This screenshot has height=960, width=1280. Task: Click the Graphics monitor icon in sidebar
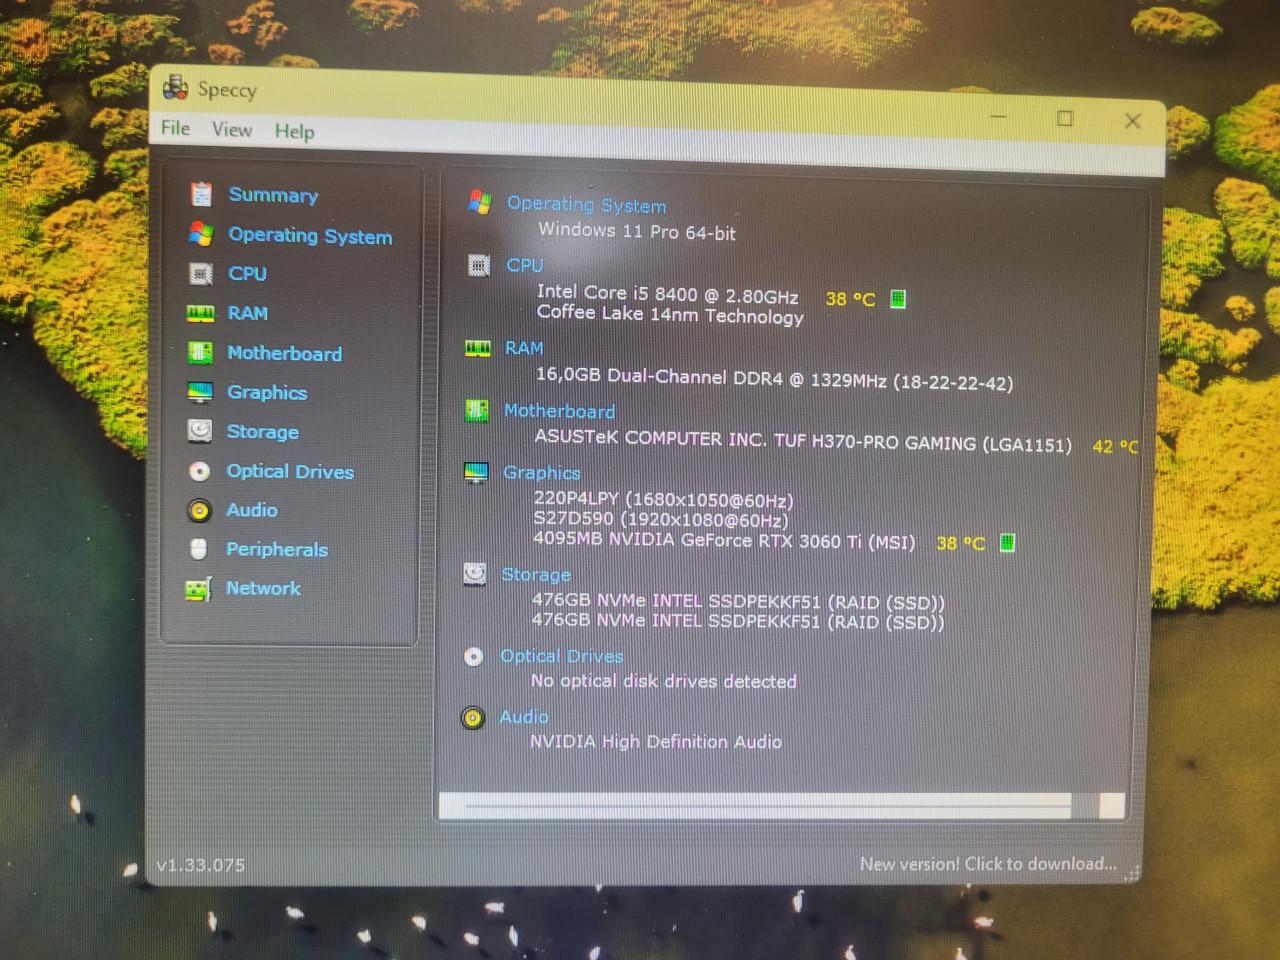pos(200,392)
